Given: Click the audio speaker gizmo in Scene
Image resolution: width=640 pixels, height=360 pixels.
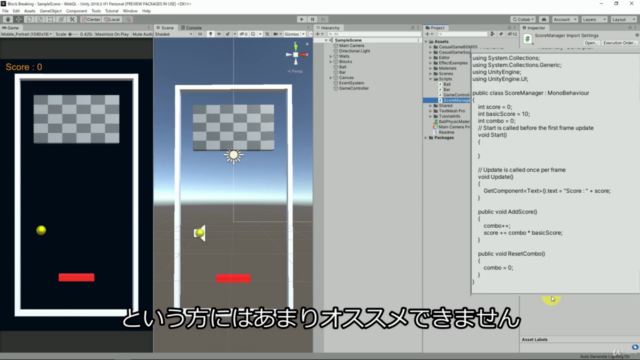Looking at the screenshot, I should pos(200,233).
